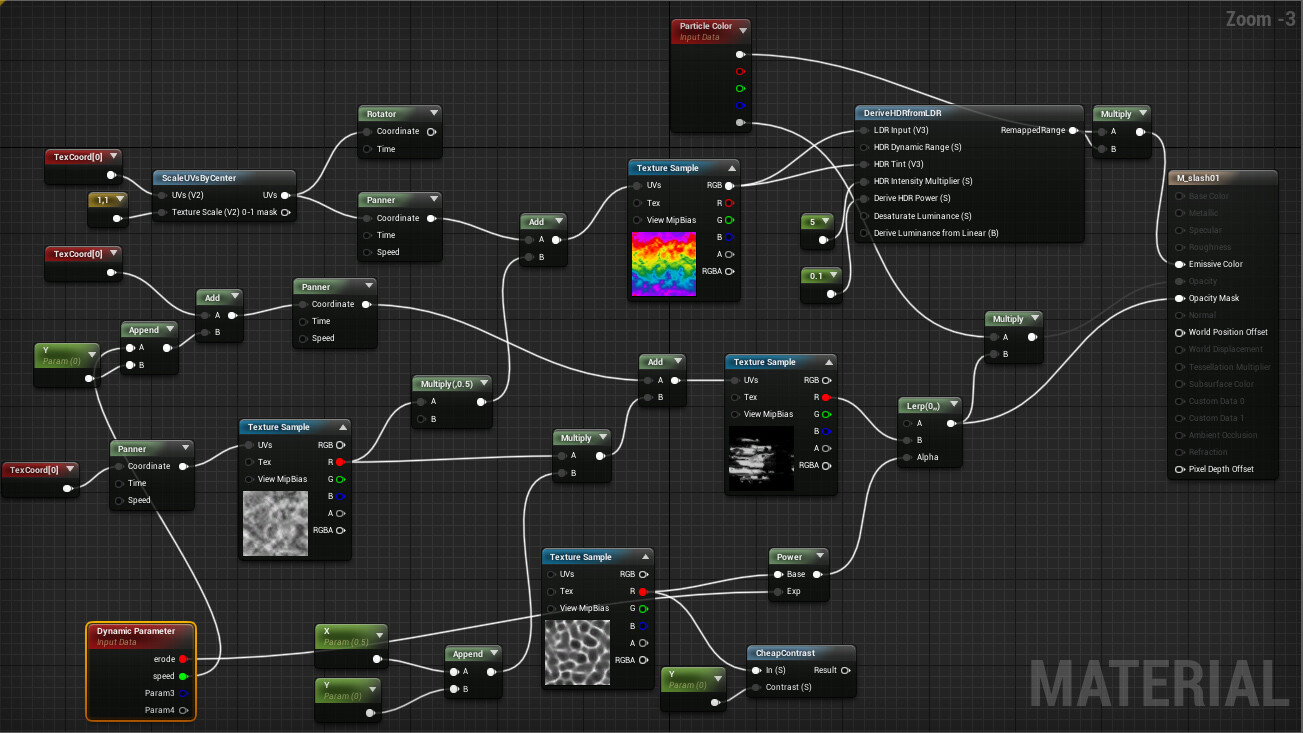Screen dimensions: 1303x733
Task: Click the red channel swatch on Particle Color
Action: click(x=738, y=71)
